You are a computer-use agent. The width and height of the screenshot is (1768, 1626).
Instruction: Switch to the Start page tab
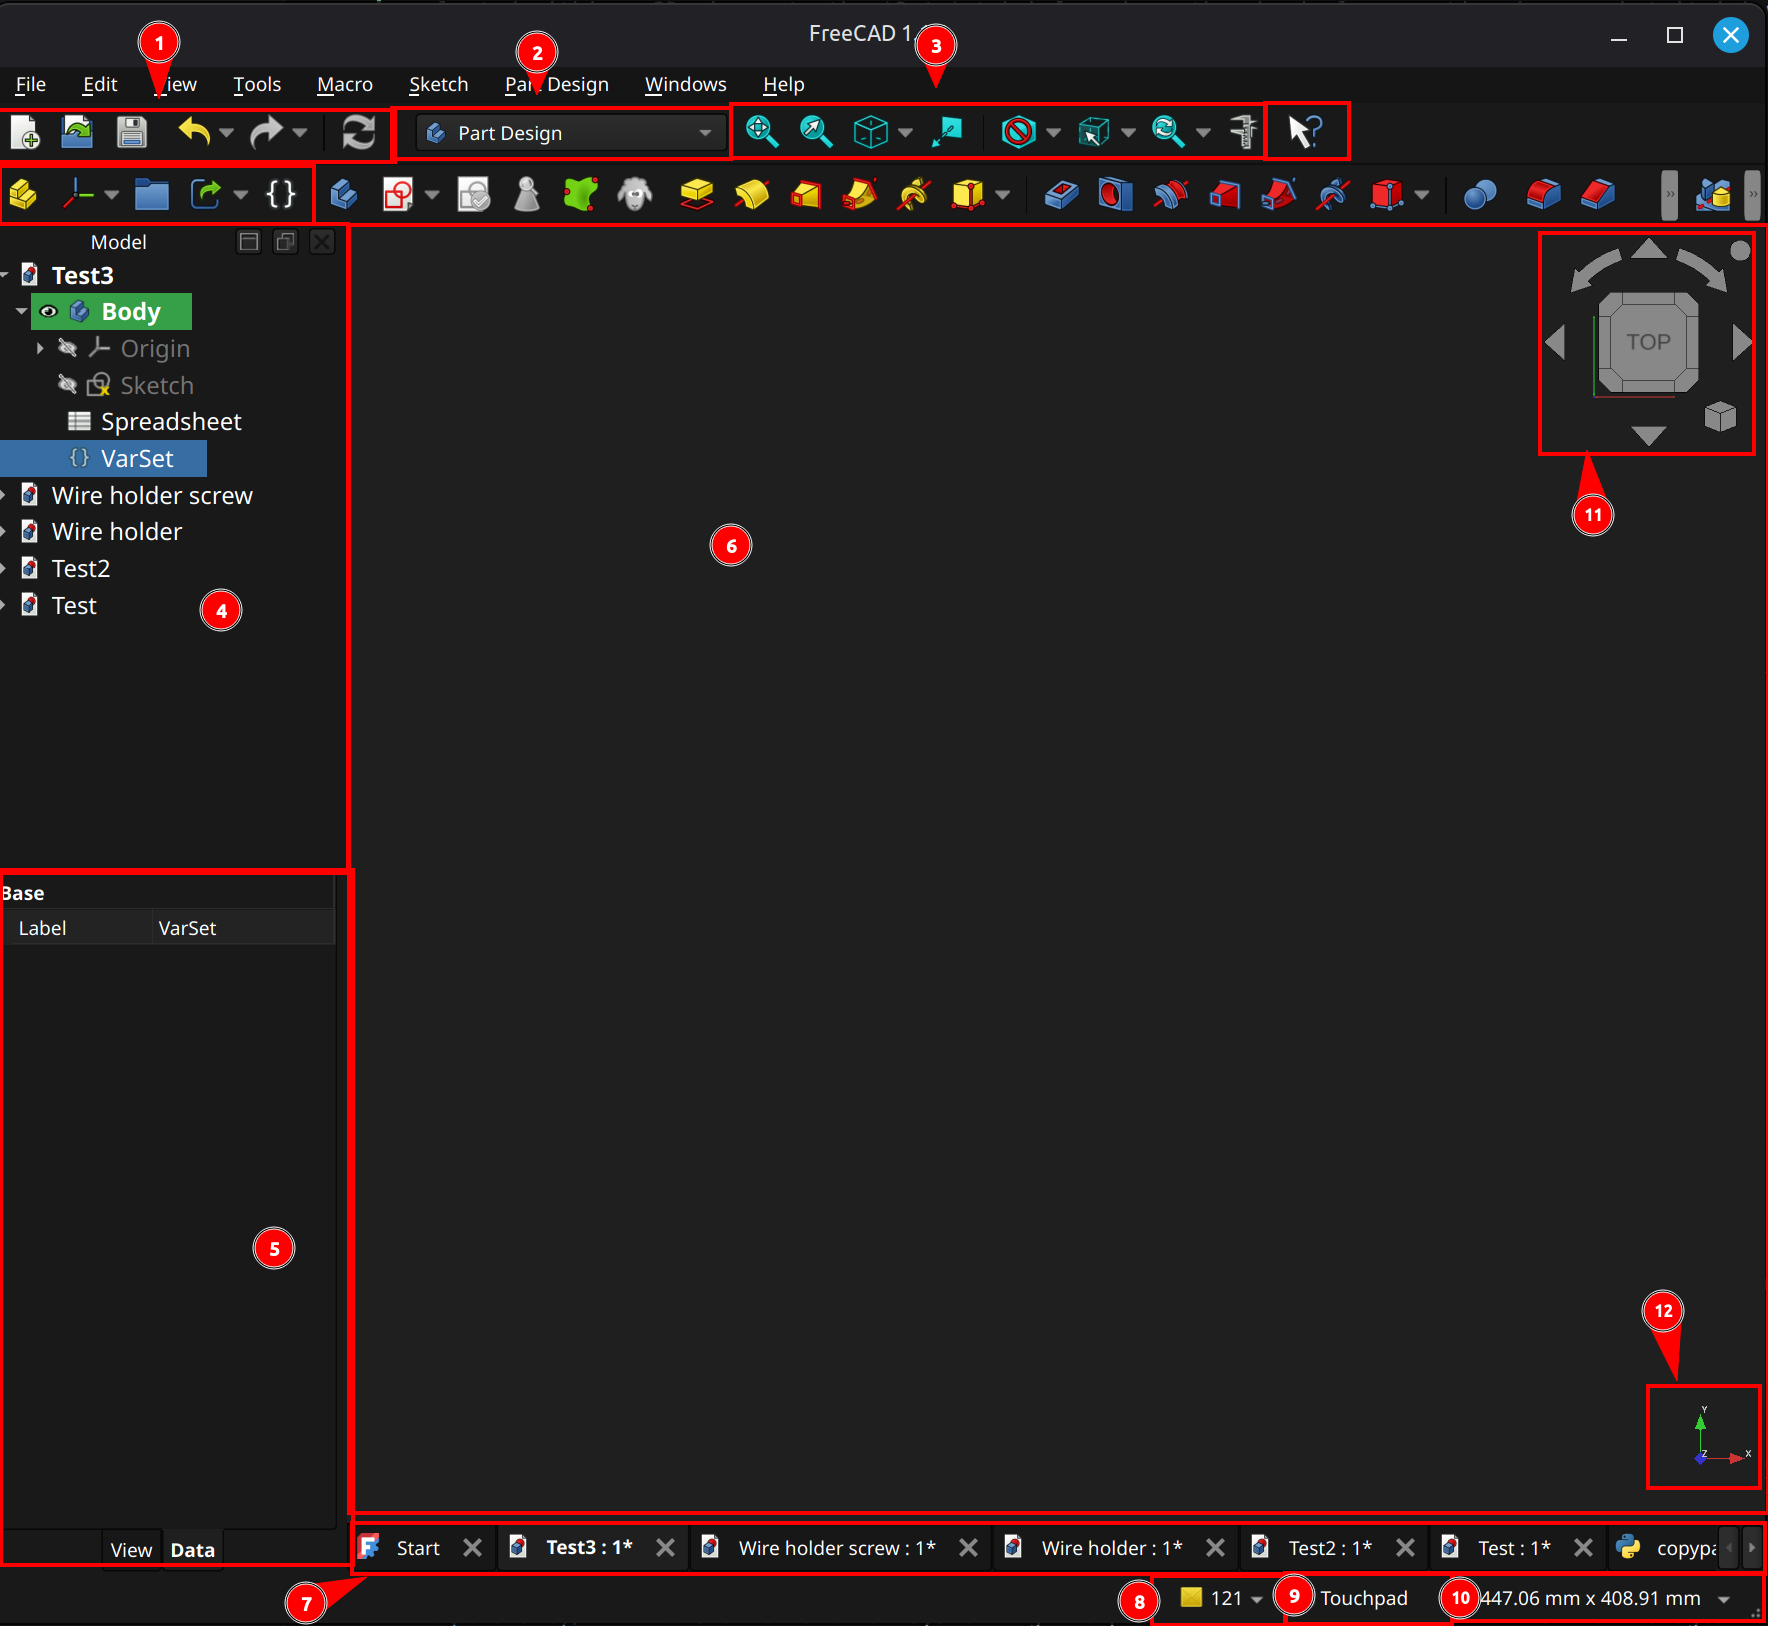coord(418,1548)
